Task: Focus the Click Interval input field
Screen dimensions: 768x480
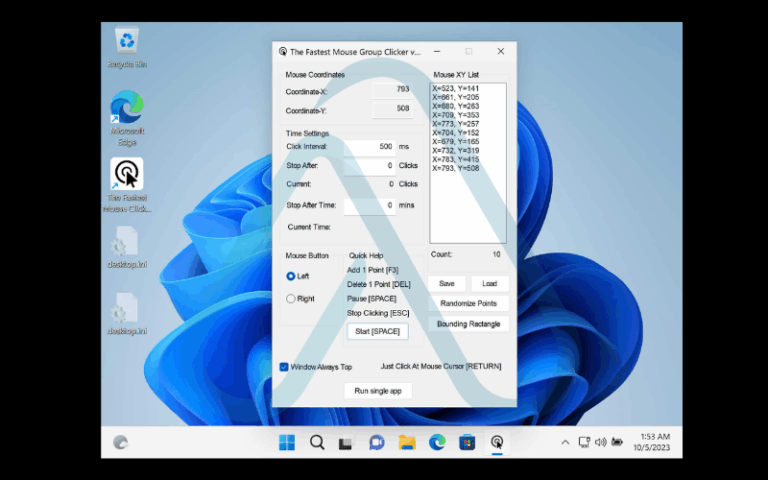Action: coord(370,147)
